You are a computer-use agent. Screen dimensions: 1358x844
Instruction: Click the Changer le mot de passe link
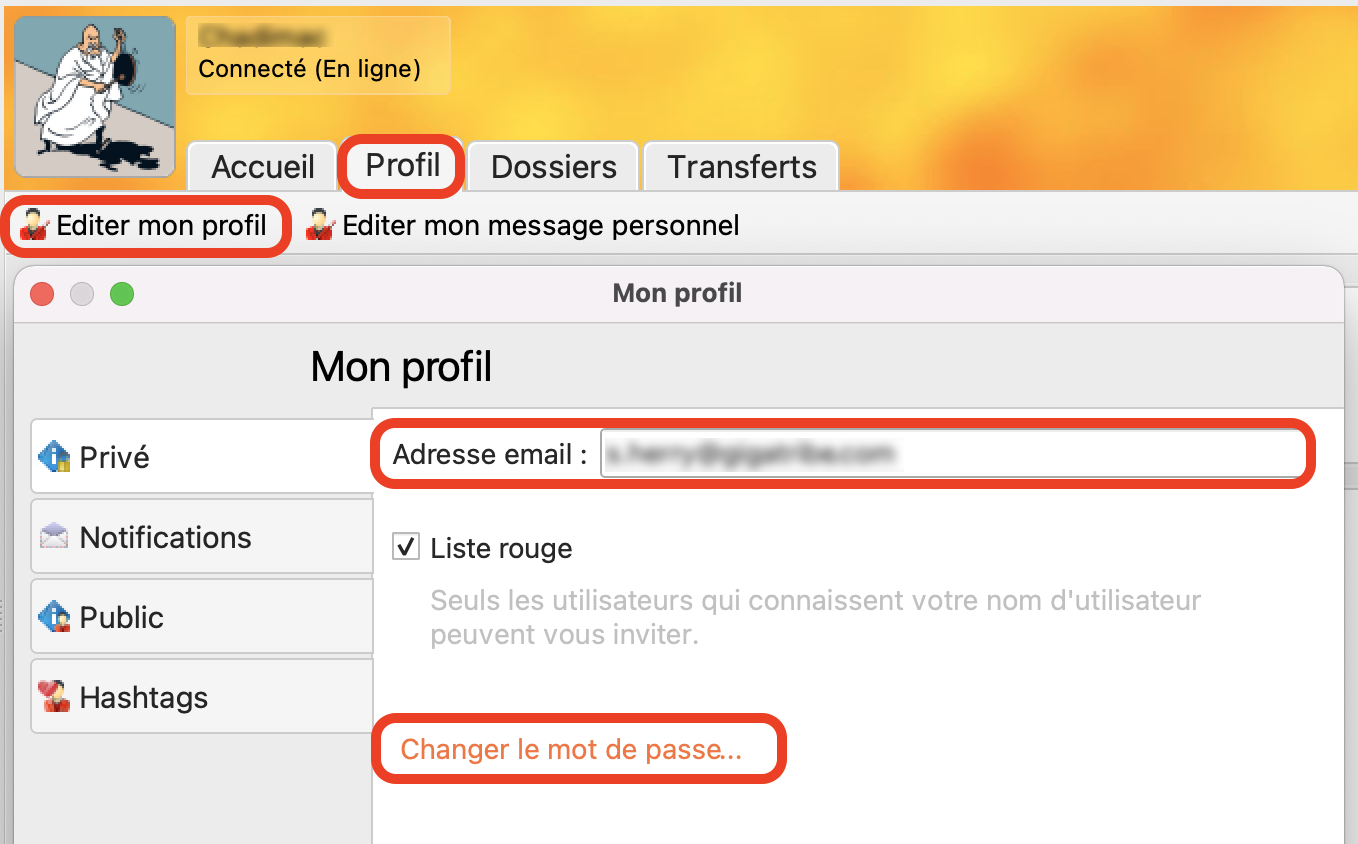(571, 750)
